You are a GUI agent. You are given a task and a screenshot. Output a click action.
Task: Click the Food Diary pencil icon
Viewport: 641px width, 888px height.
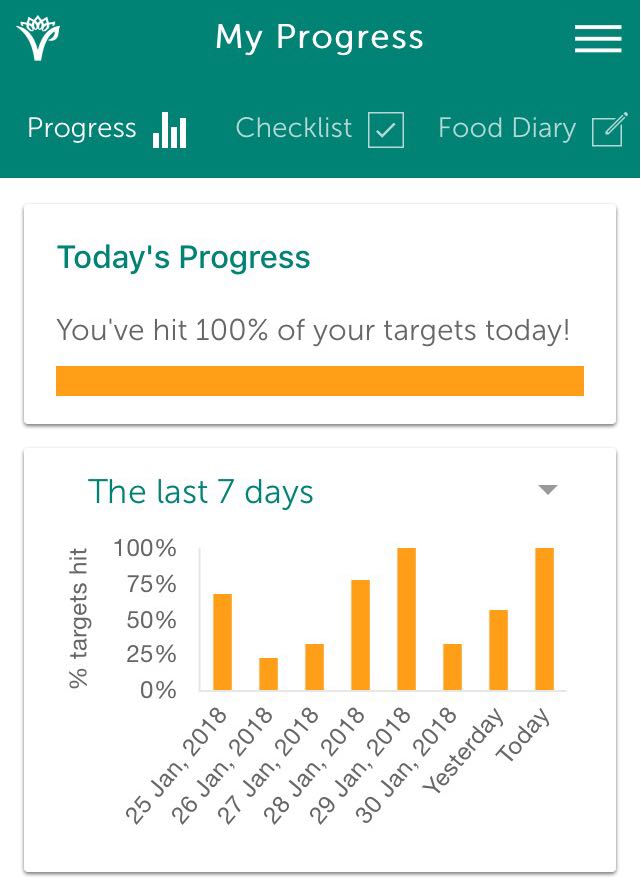pyautogui.click(x=609, y=129)
